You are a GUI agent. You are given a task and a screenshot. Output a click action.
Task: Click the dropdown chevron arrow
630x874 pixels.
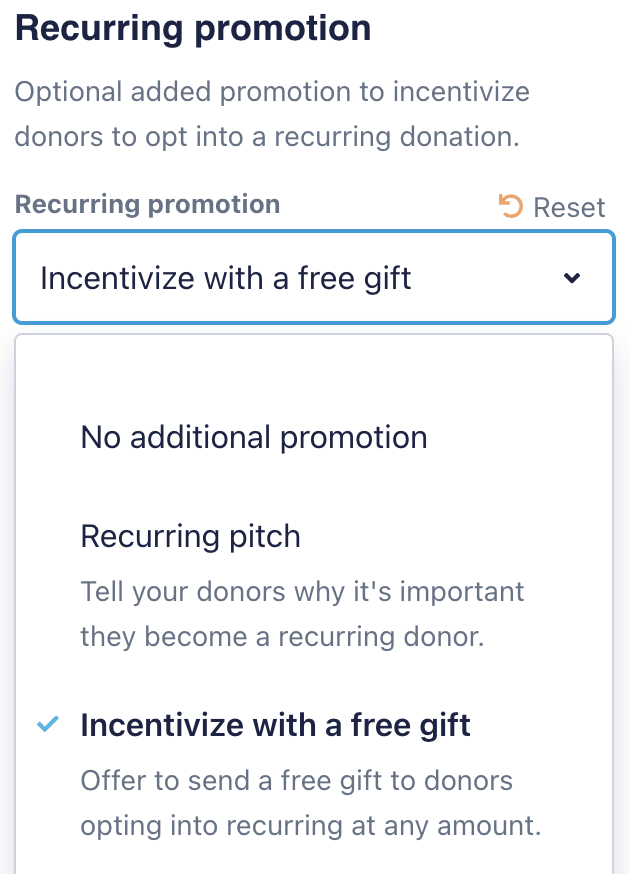pyautogui.click(x=572, y=279)
